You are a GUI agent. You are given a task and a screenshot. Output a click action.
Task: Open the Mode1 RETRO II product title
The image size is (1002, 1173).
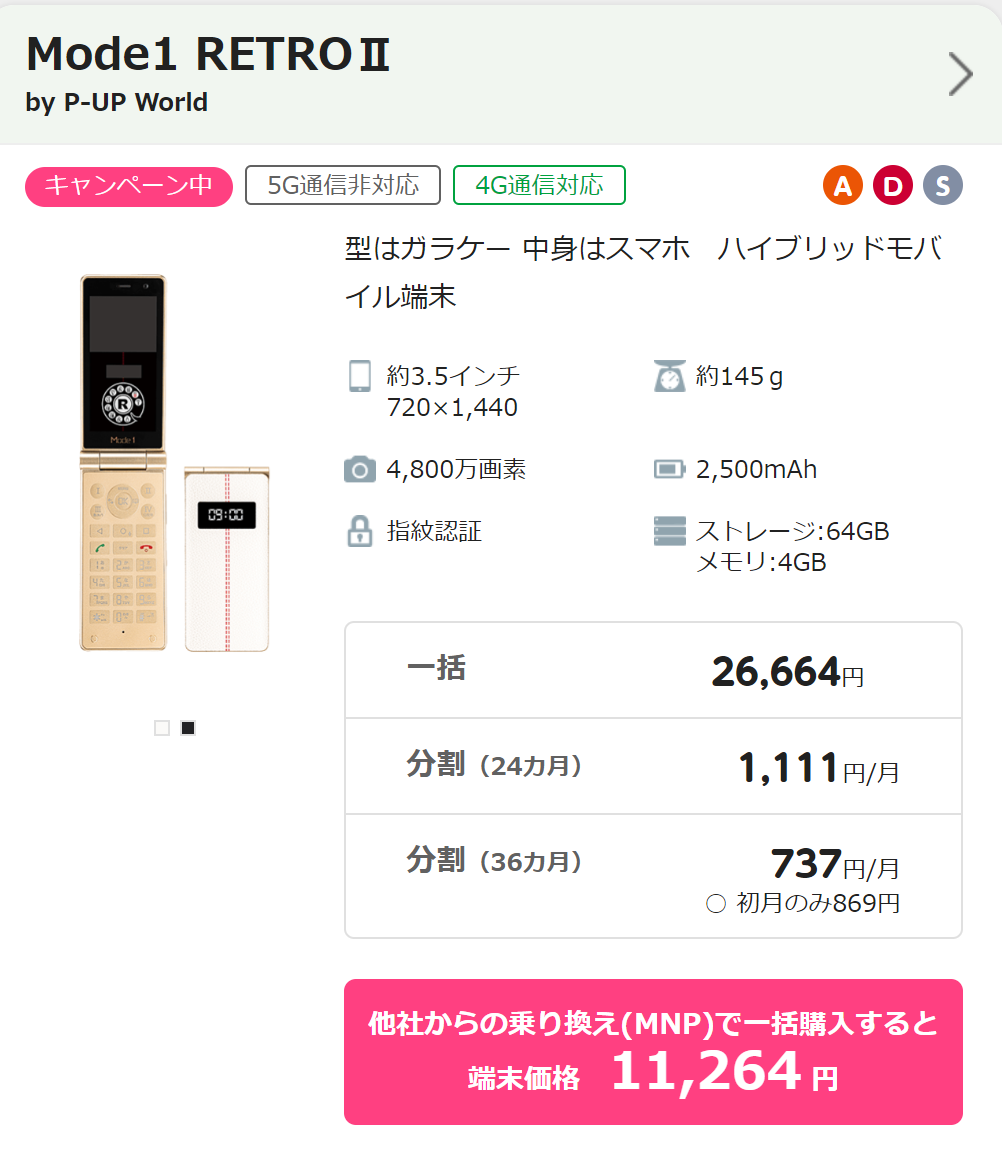pos(208,54)
